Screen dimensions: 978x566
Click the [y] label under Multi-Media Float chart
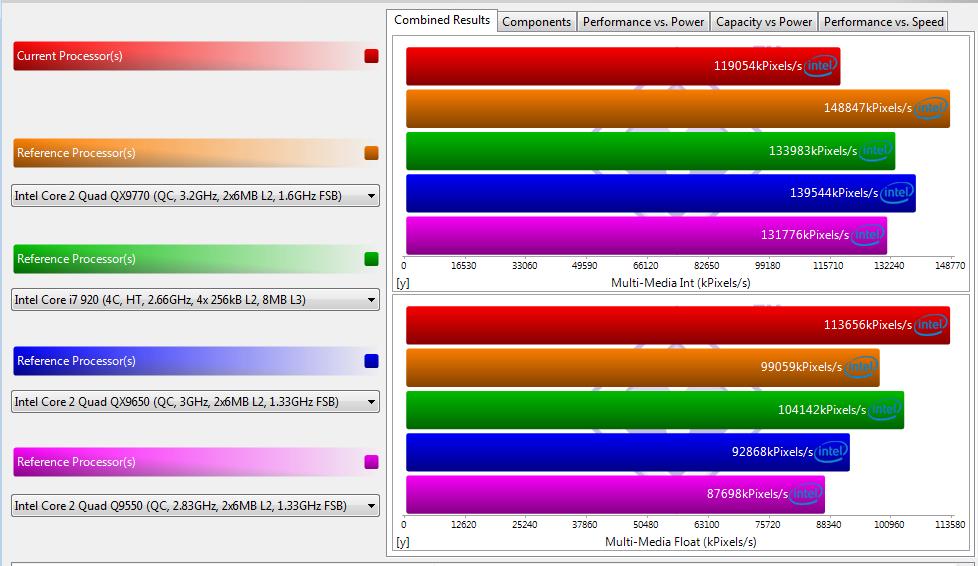coord(403,542)
